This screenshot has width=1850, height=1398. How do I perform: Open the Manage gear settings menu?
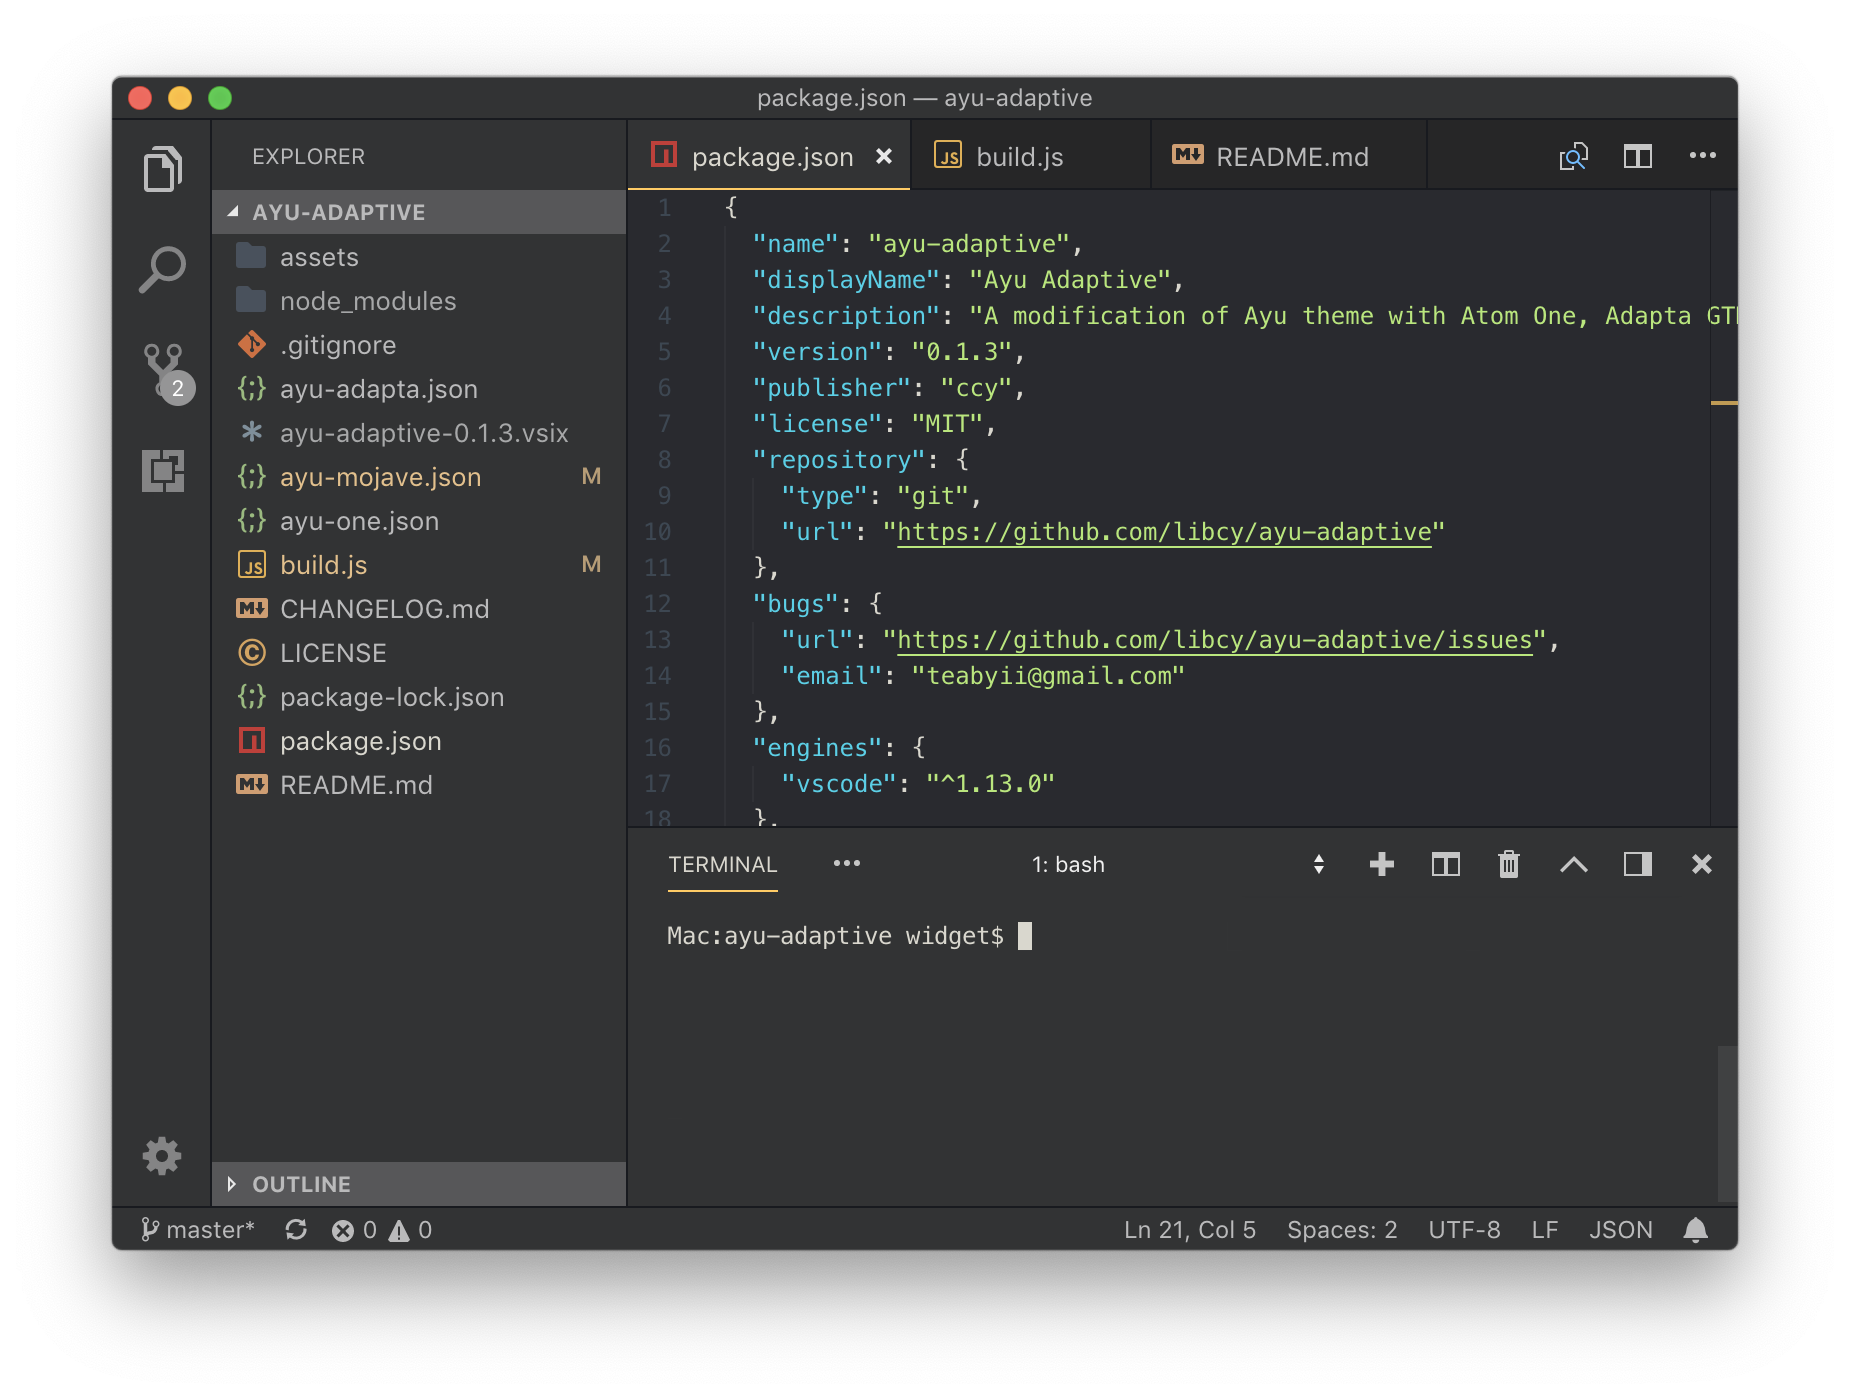click(x=162, y=1156)
